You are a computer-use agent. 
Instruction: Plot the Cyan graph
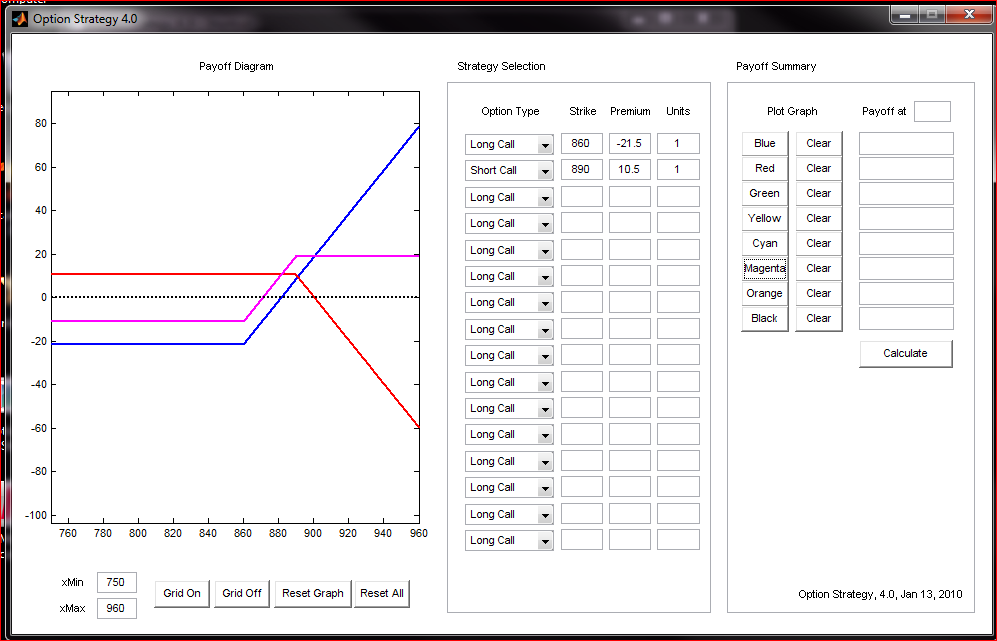[764, 243]
